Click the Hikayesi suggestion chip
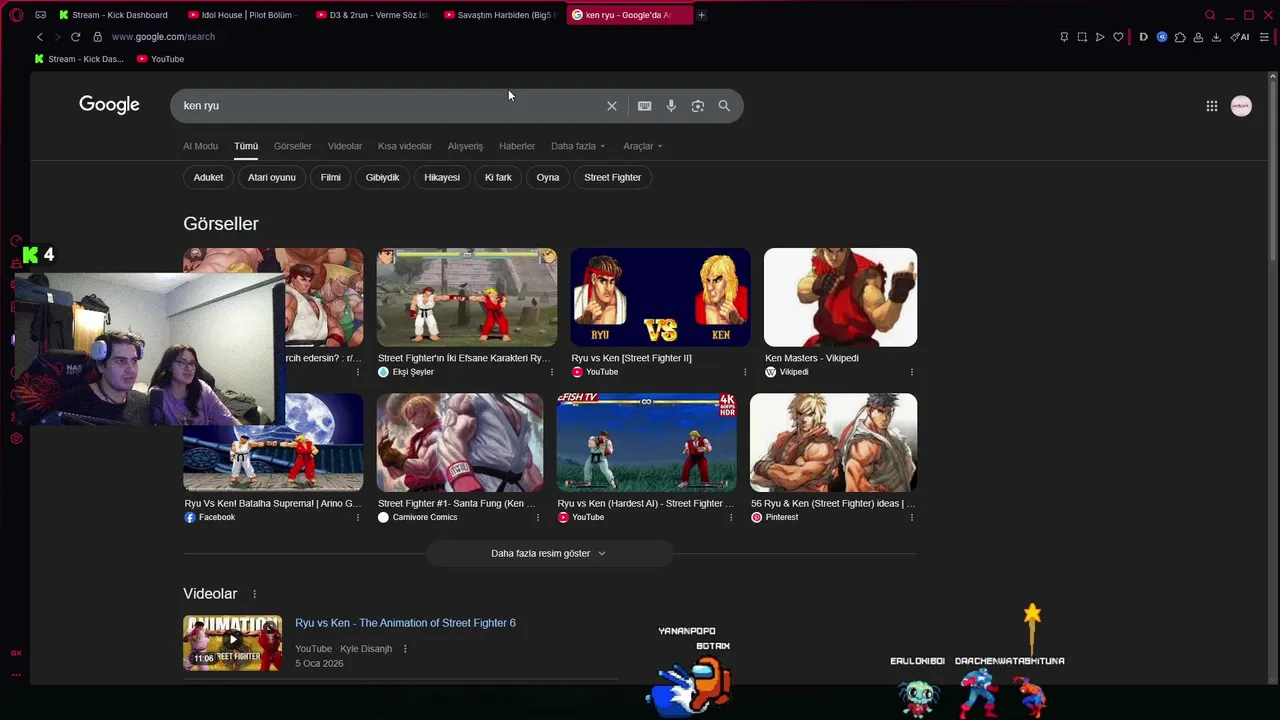 [442, 177]
